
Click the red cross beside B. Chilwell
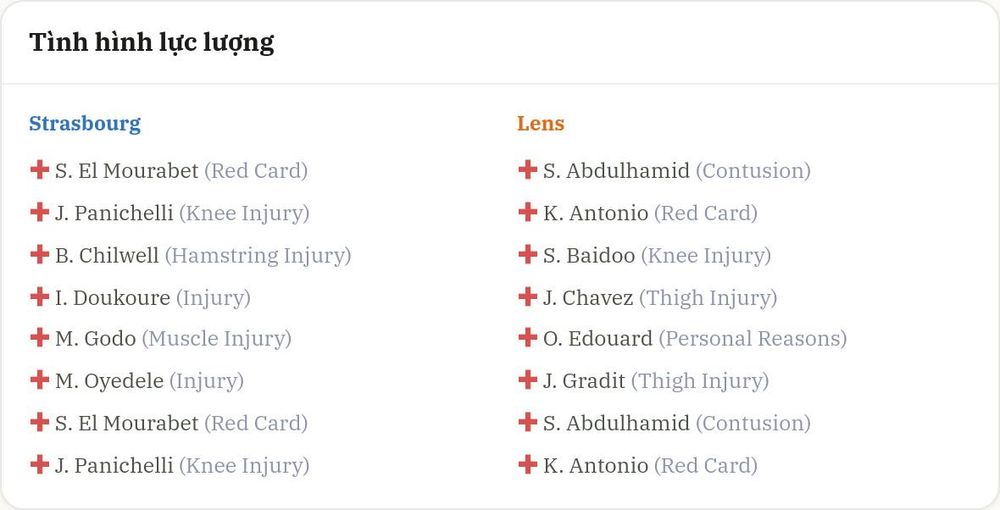40,254
